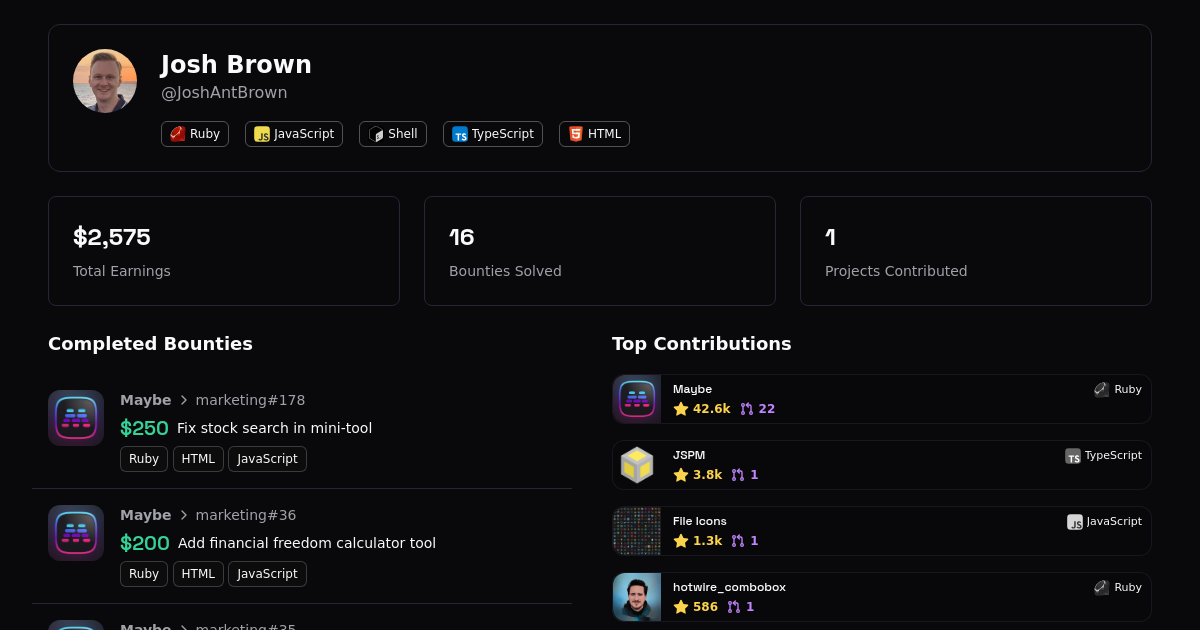
Task: Select the TypeScript badge in profile header
Action: click(493, 134)
